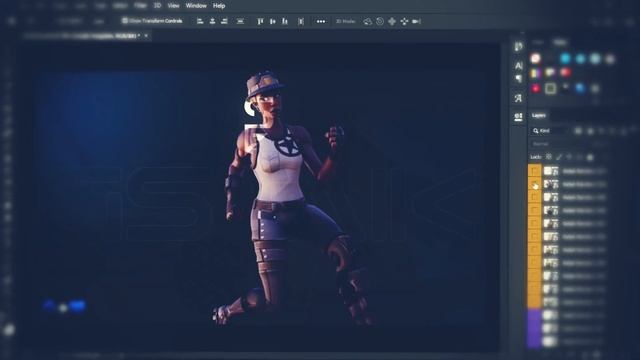Image resolution: width=640 pixels, height=360 pixels.
Task: Click the Align right edges icon
Action: [x=224, y=21]
